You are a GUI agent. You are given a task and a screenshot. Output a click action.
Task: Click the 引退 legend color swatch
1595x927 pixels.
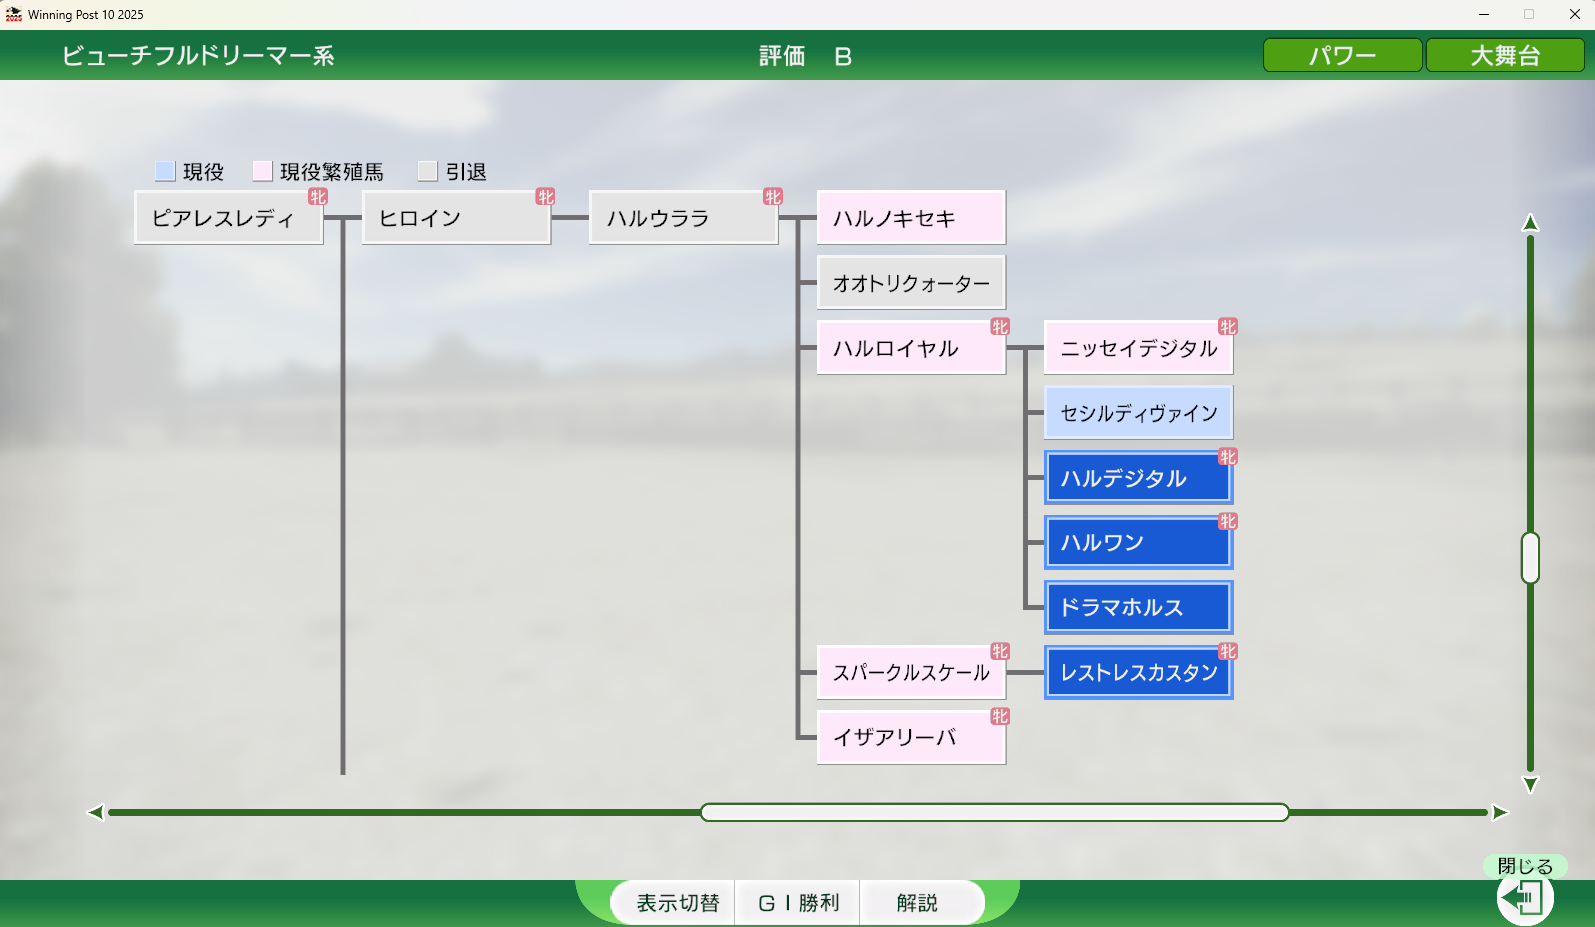427,171
